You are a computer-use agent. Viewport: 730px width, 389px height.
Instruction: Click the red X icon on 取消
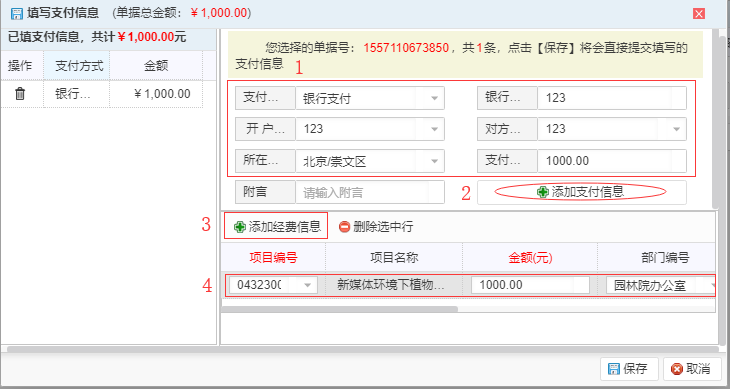click(677, 369)
